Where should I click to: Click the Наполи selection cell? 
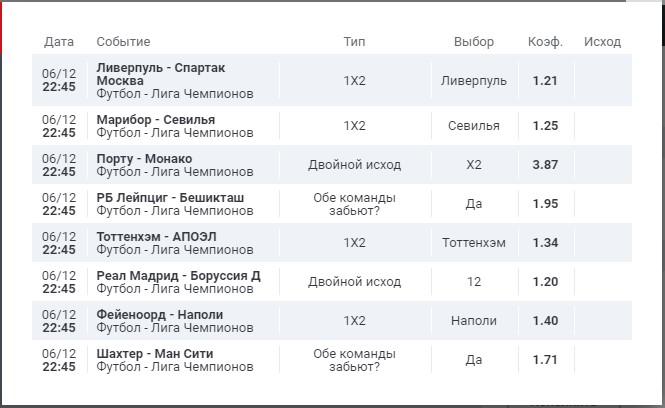473,321
